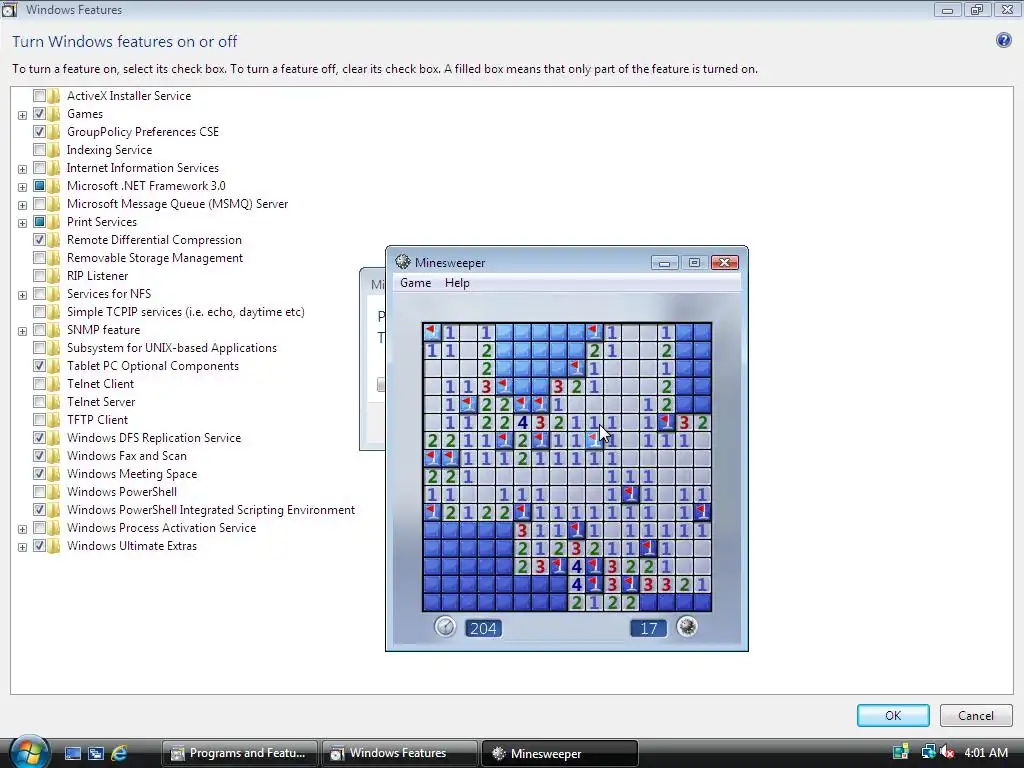Image resolution: width=1024 pixels, height=768 pixels.
Task: Open the Minesweeper Game menu
Action: pyautogui.click(x=415, y=283)
